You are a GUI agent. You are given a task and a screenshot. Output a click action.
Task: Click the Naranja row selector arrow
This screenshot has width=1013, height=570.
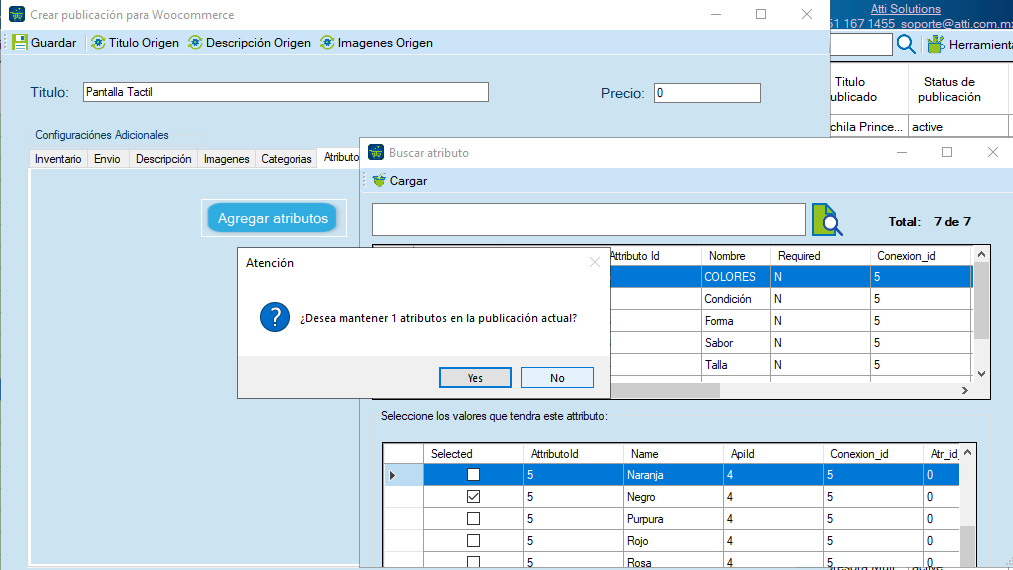tap(392, 475)
